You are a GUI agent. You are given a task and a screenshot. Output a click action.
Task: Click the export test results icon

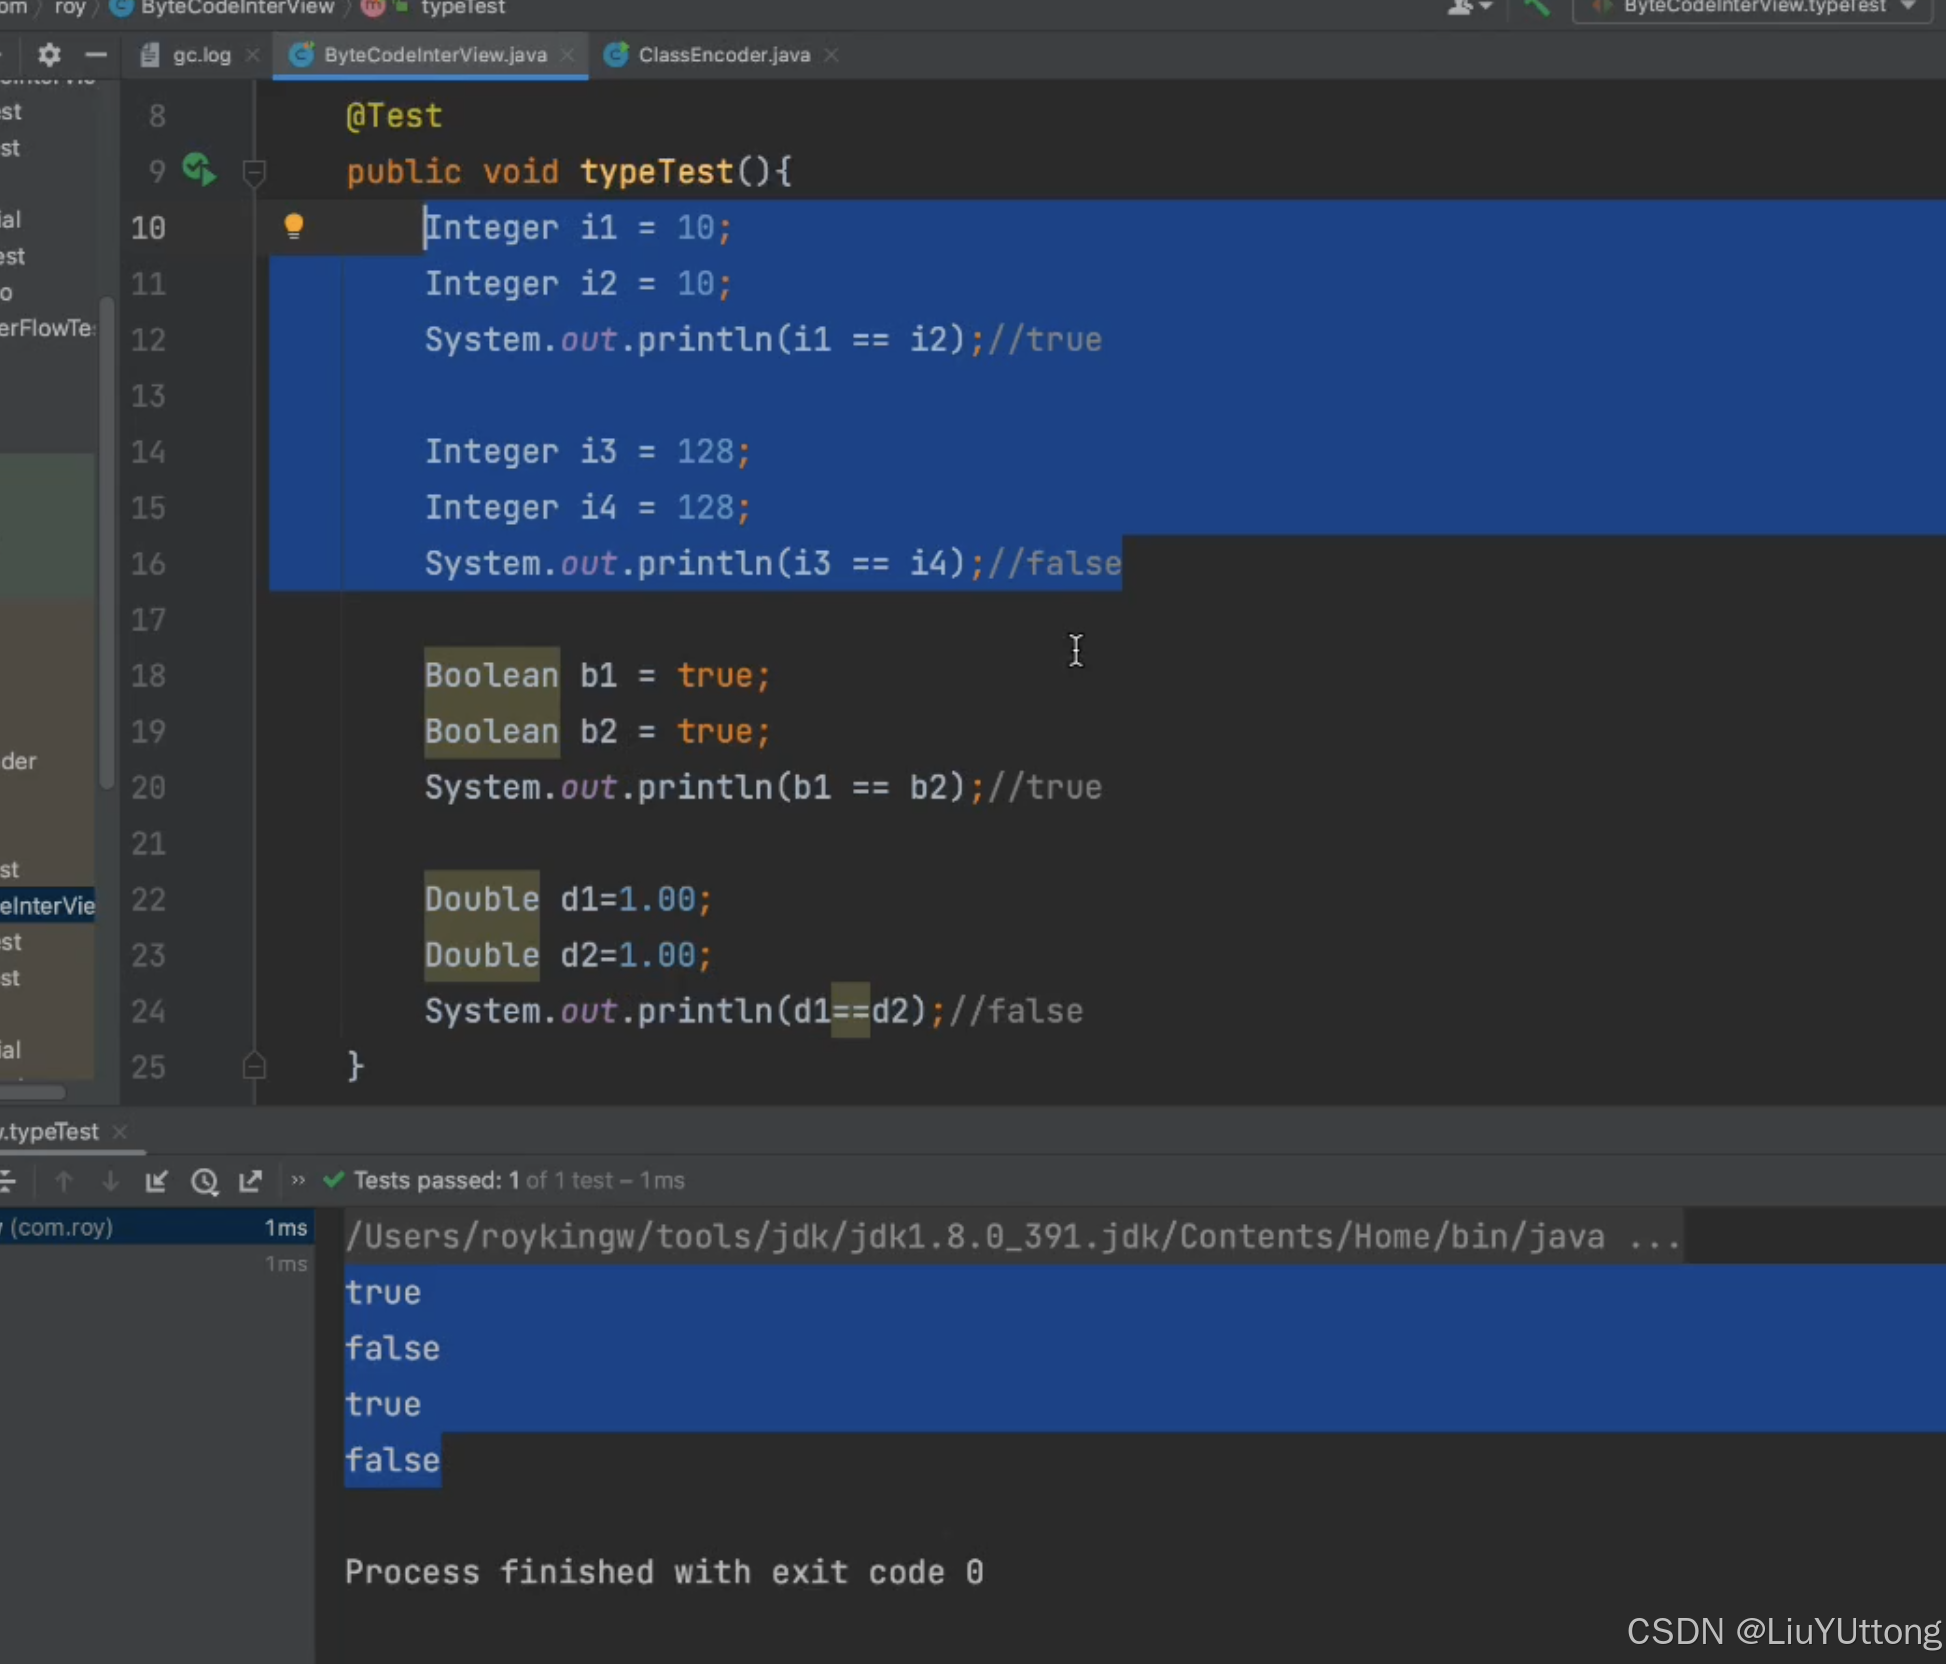(x=250, y=1181)
